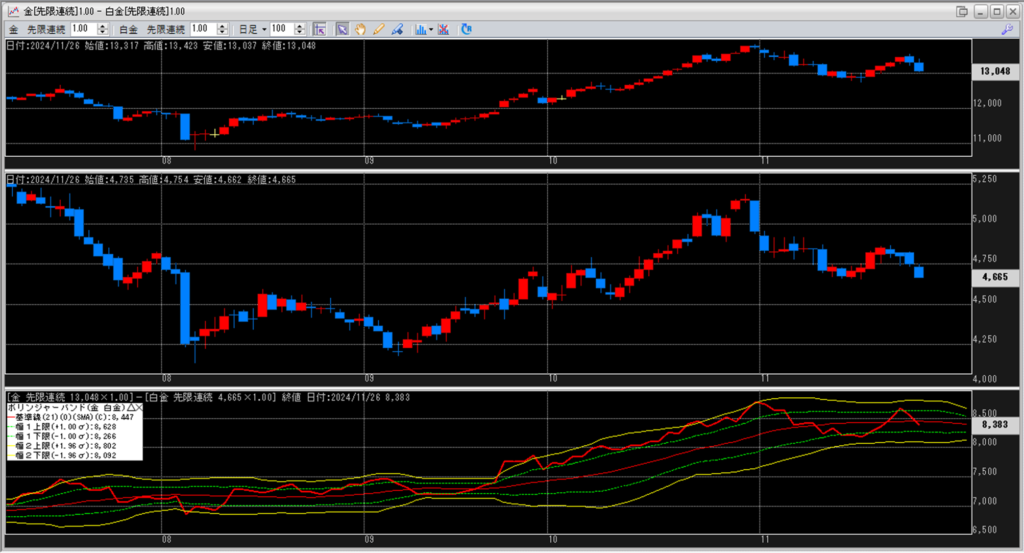Click the refresh chart icon
Viewport: 1024px width, 553px height.
coord(466,29)
